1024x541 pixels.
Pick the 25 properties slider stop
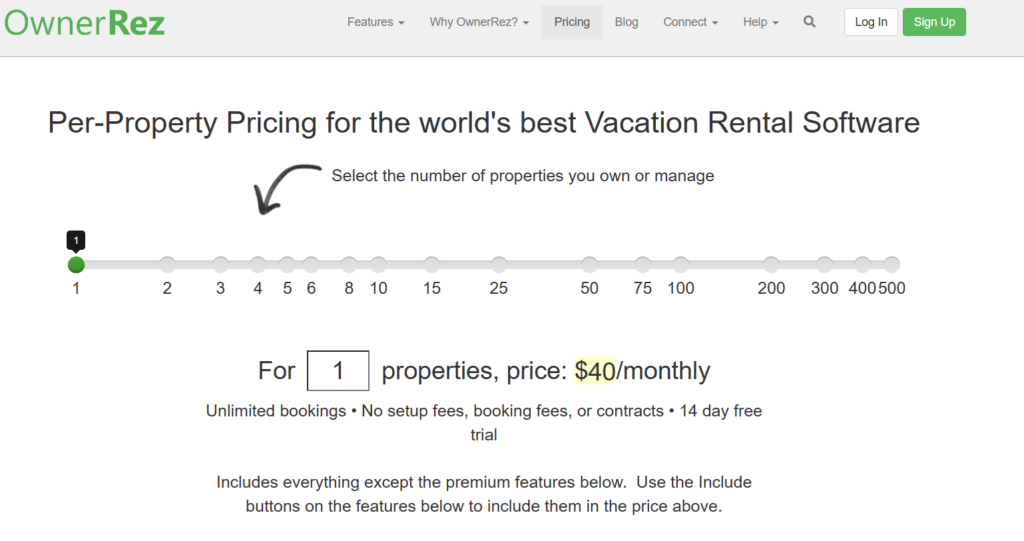499,265
